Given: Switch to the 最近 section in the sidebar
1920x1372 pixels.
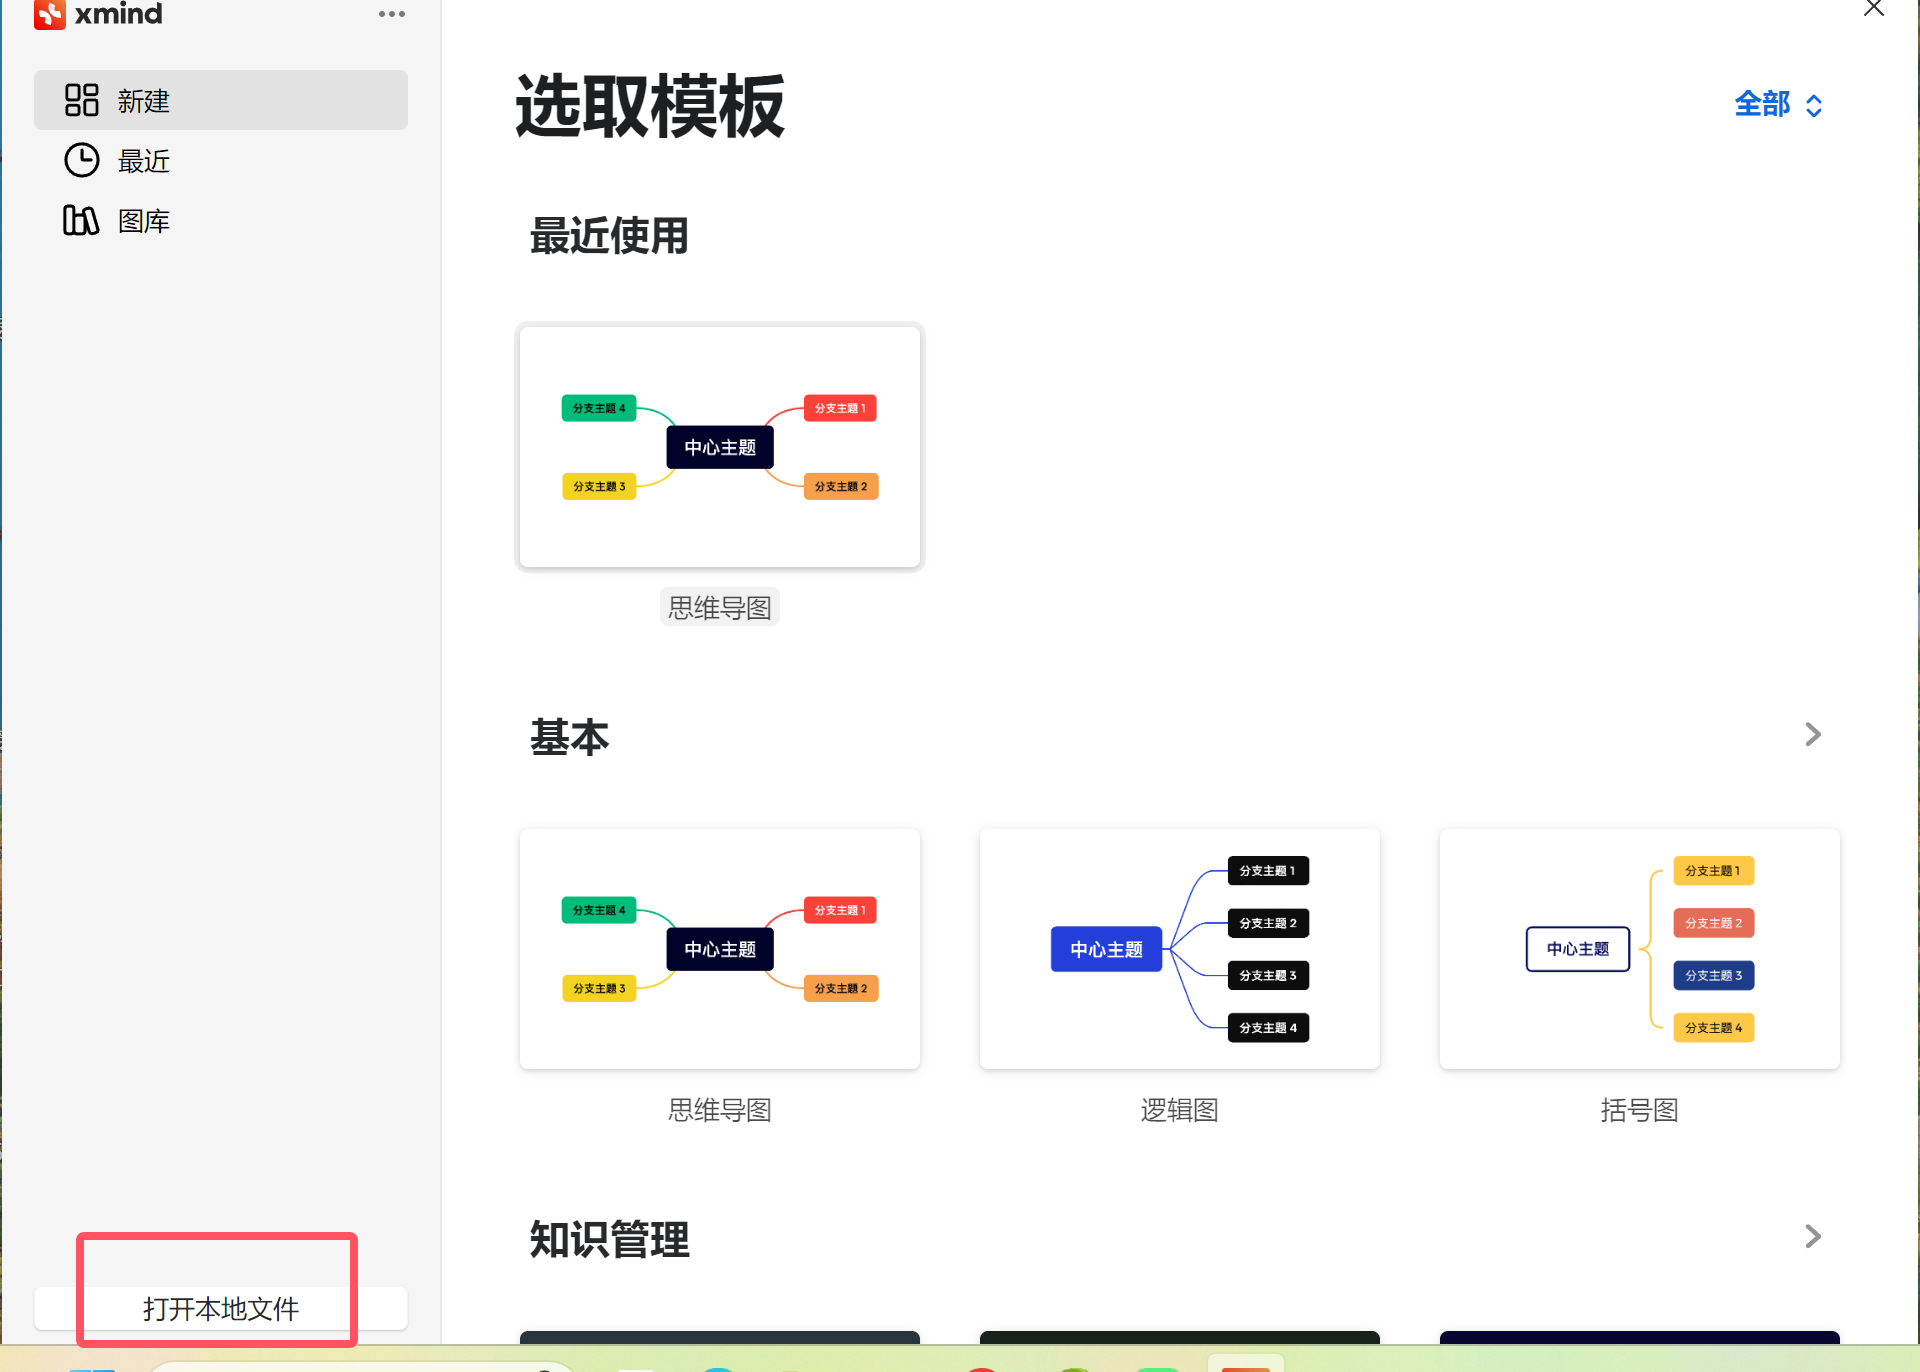Looking at the screenshot, I should coord(143,160).
